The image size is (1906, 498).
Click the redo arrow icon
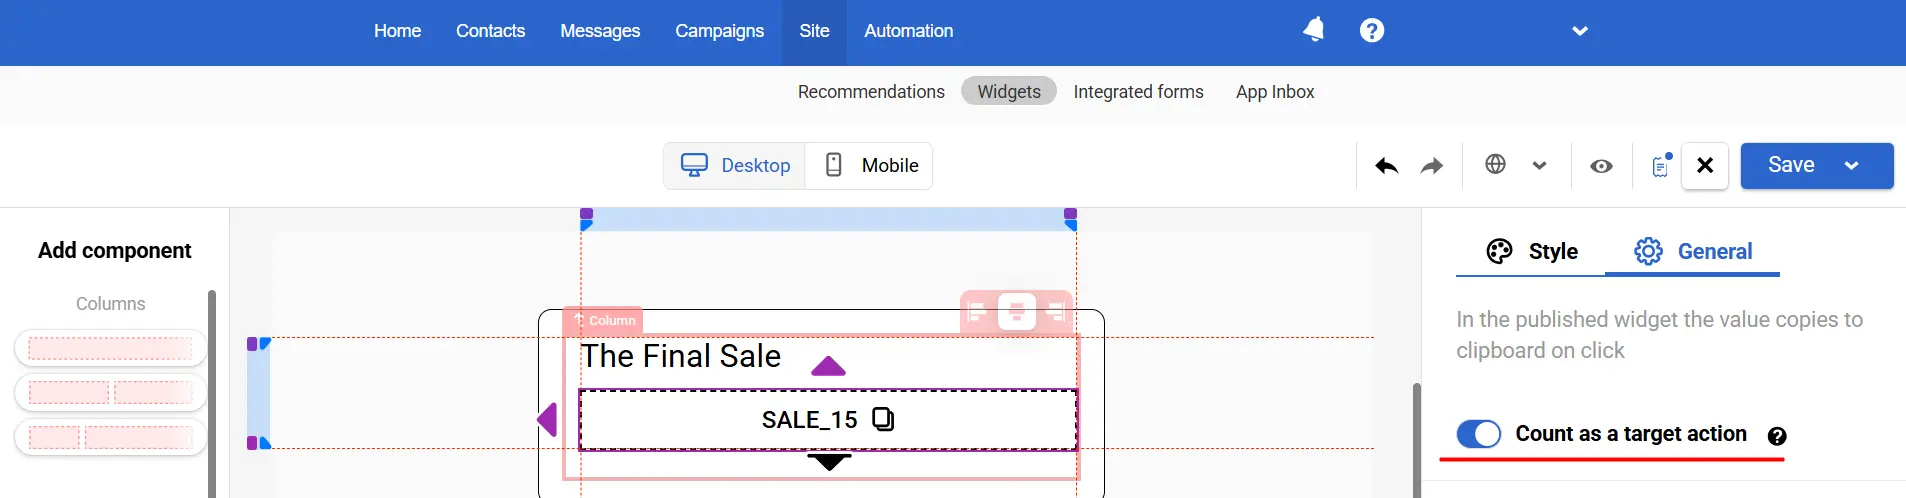[1432, 166]
